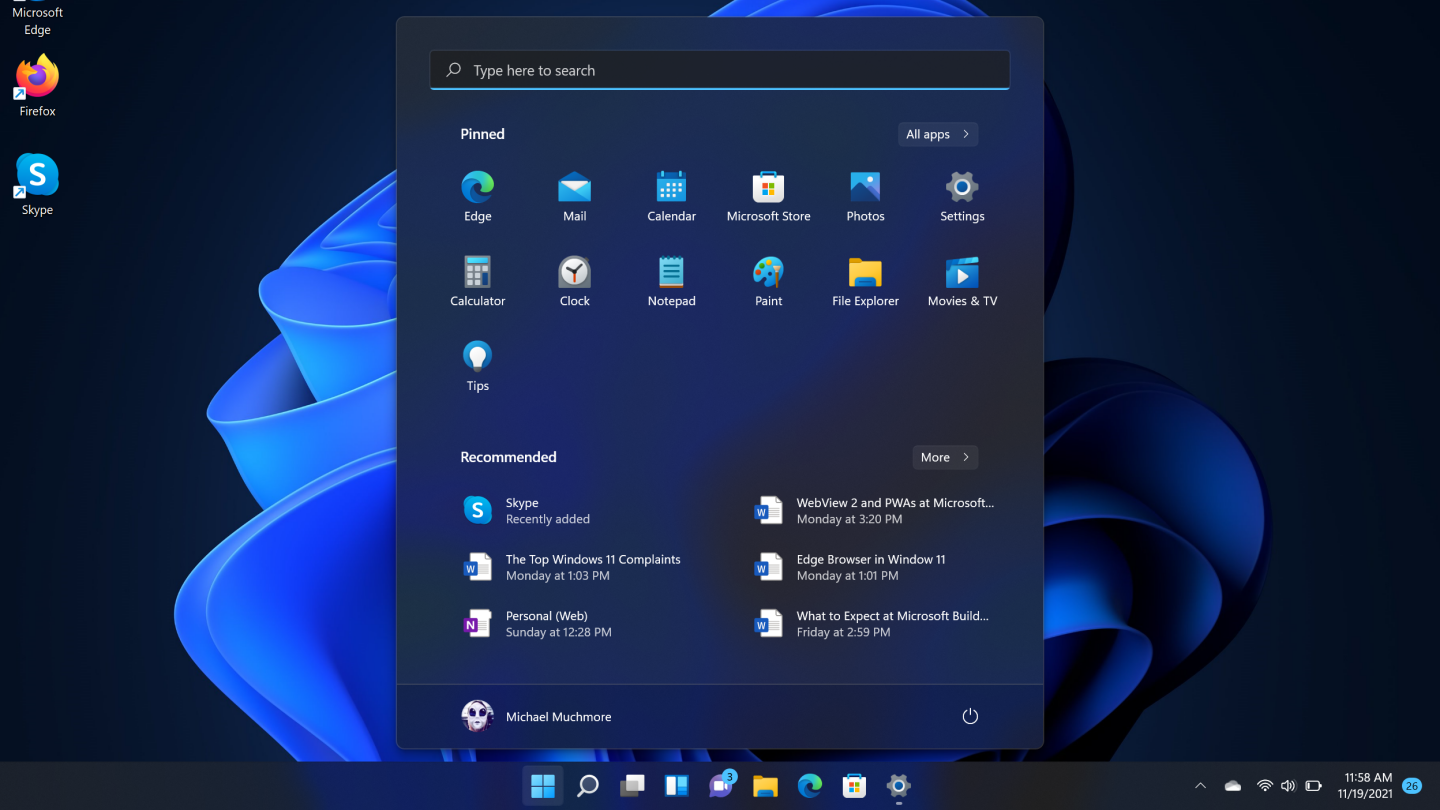Expand More recommended items
The height and width of the screenshot is (810, 1440).
point(944,457)
